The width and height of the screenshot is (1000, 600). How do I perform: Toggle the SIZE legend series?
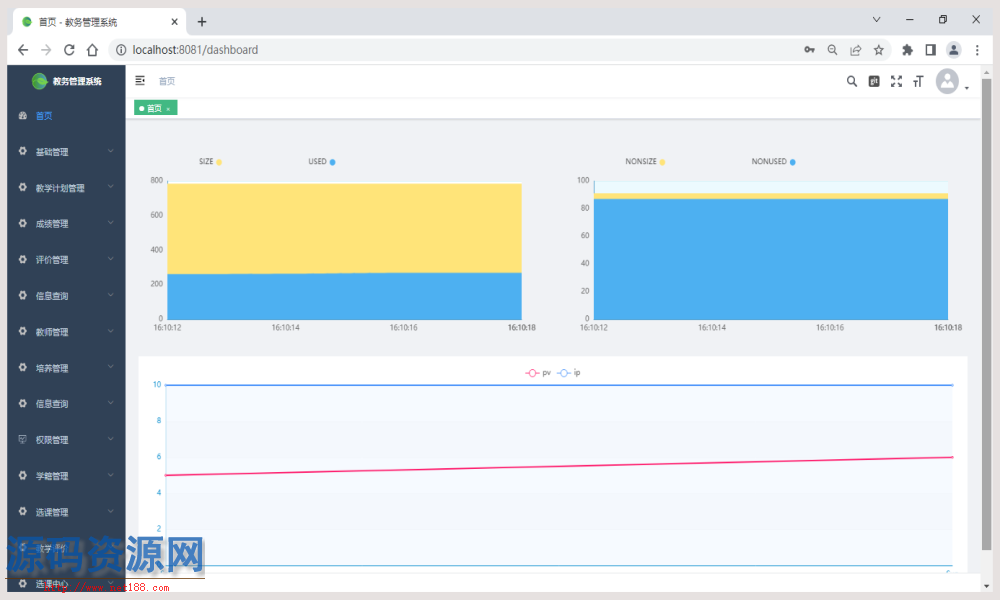click(210, 162)
